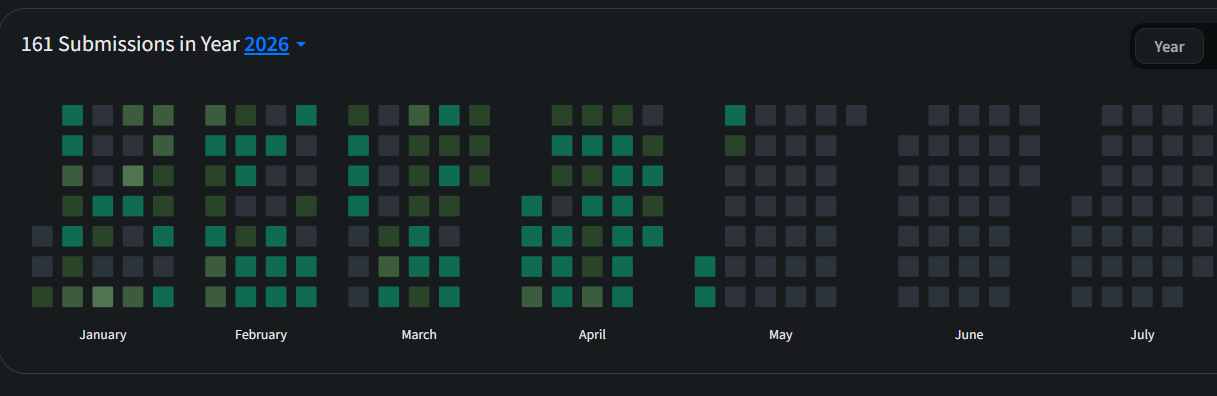1217x396 pixels.
Task: Select the July 1 empty heatmap cell
Action: (x=1081, y=206)
